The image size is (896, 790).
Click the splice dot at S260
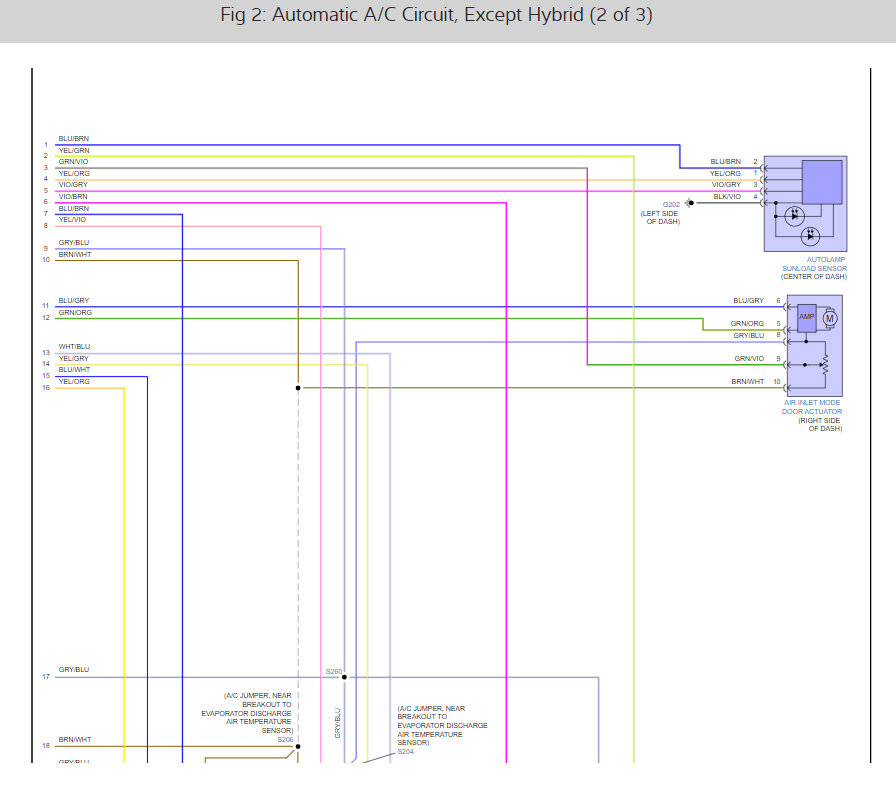[344, 677]
